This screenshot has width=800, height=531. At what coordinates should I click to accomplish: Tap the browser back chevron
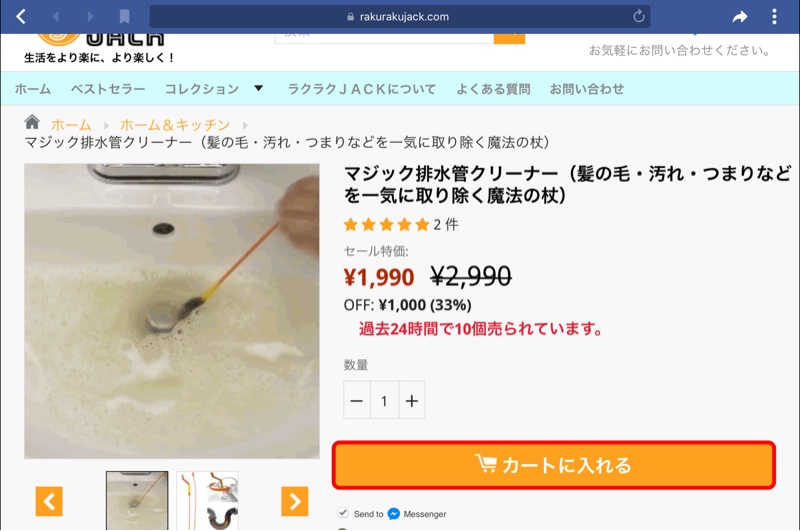pyautogui.click(x=21, y=16)
